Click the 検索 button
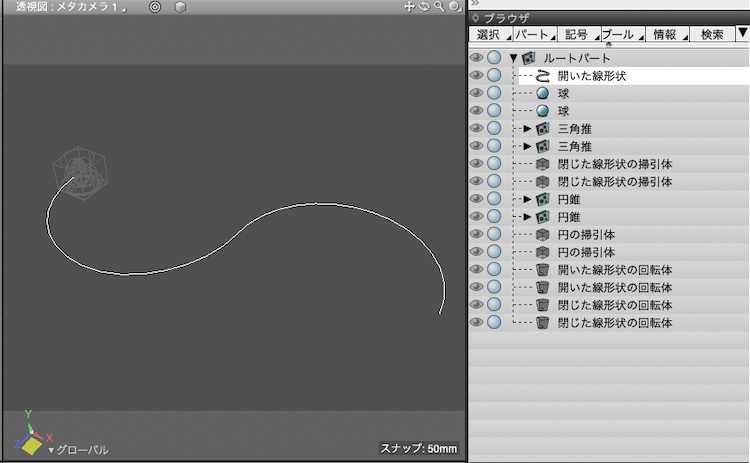 click(712, 35)
